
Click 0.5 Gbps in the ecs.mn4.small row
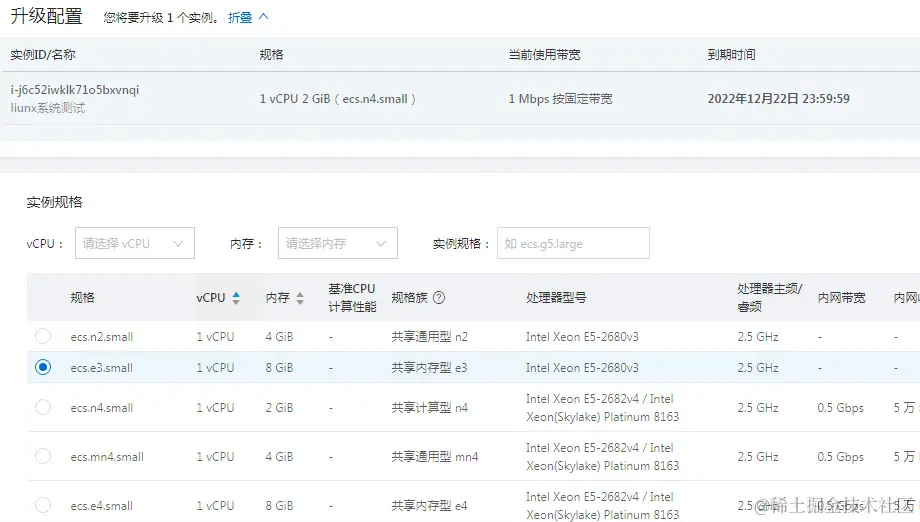841,456
